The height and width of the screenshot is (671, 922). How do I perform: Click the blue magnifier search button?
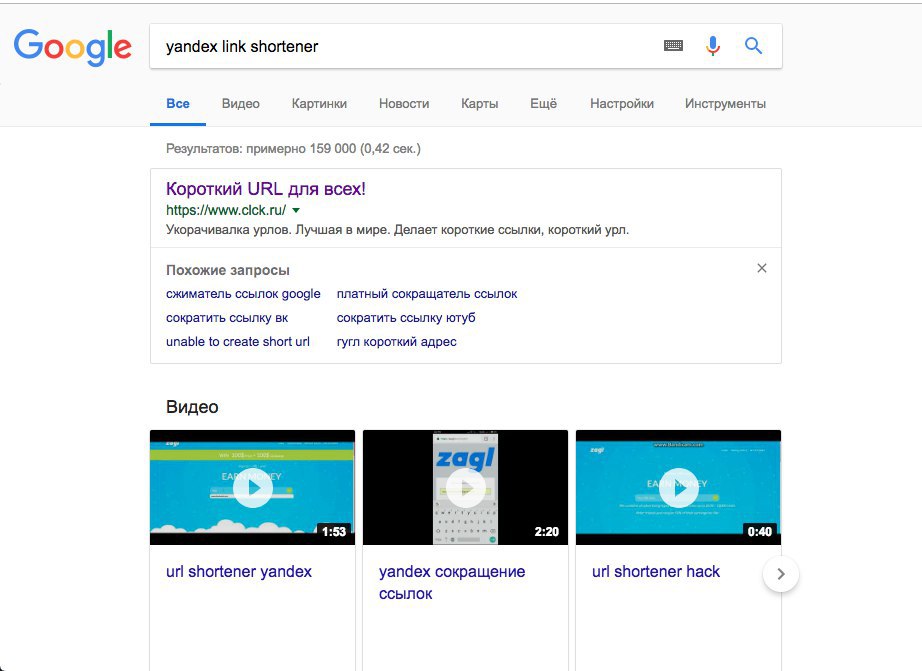pyautogui.click(x=753, y=45)
